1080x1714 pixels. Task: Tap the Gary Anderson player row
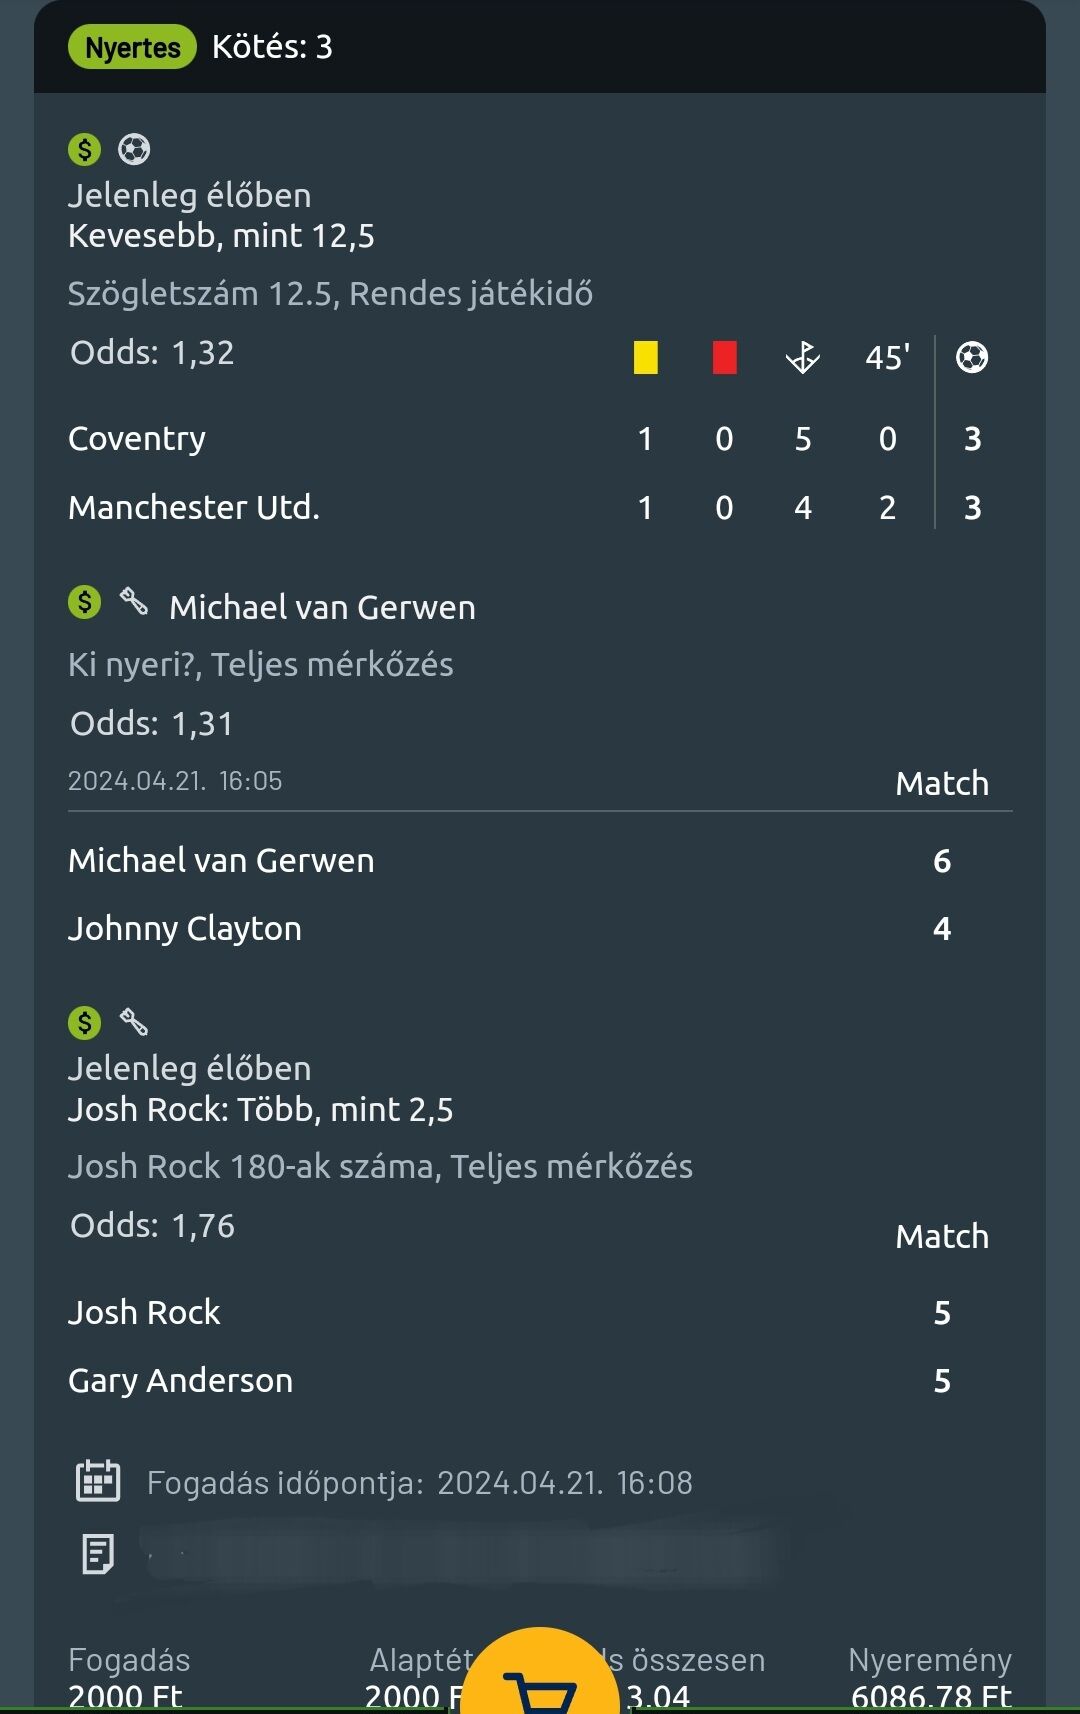coord(181,1381)
